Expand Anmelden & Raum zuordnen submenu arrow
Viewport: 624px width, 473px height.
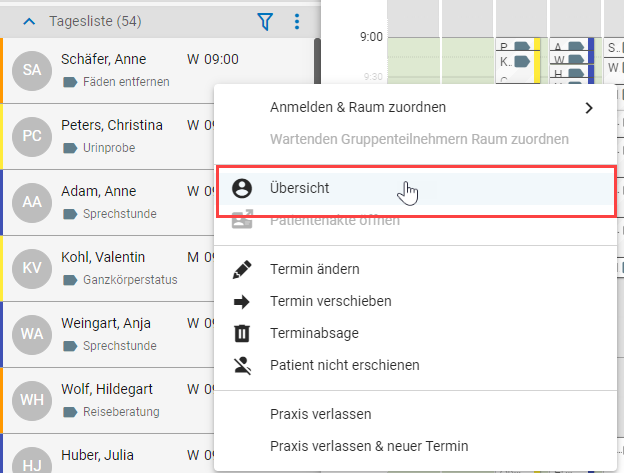589,108
